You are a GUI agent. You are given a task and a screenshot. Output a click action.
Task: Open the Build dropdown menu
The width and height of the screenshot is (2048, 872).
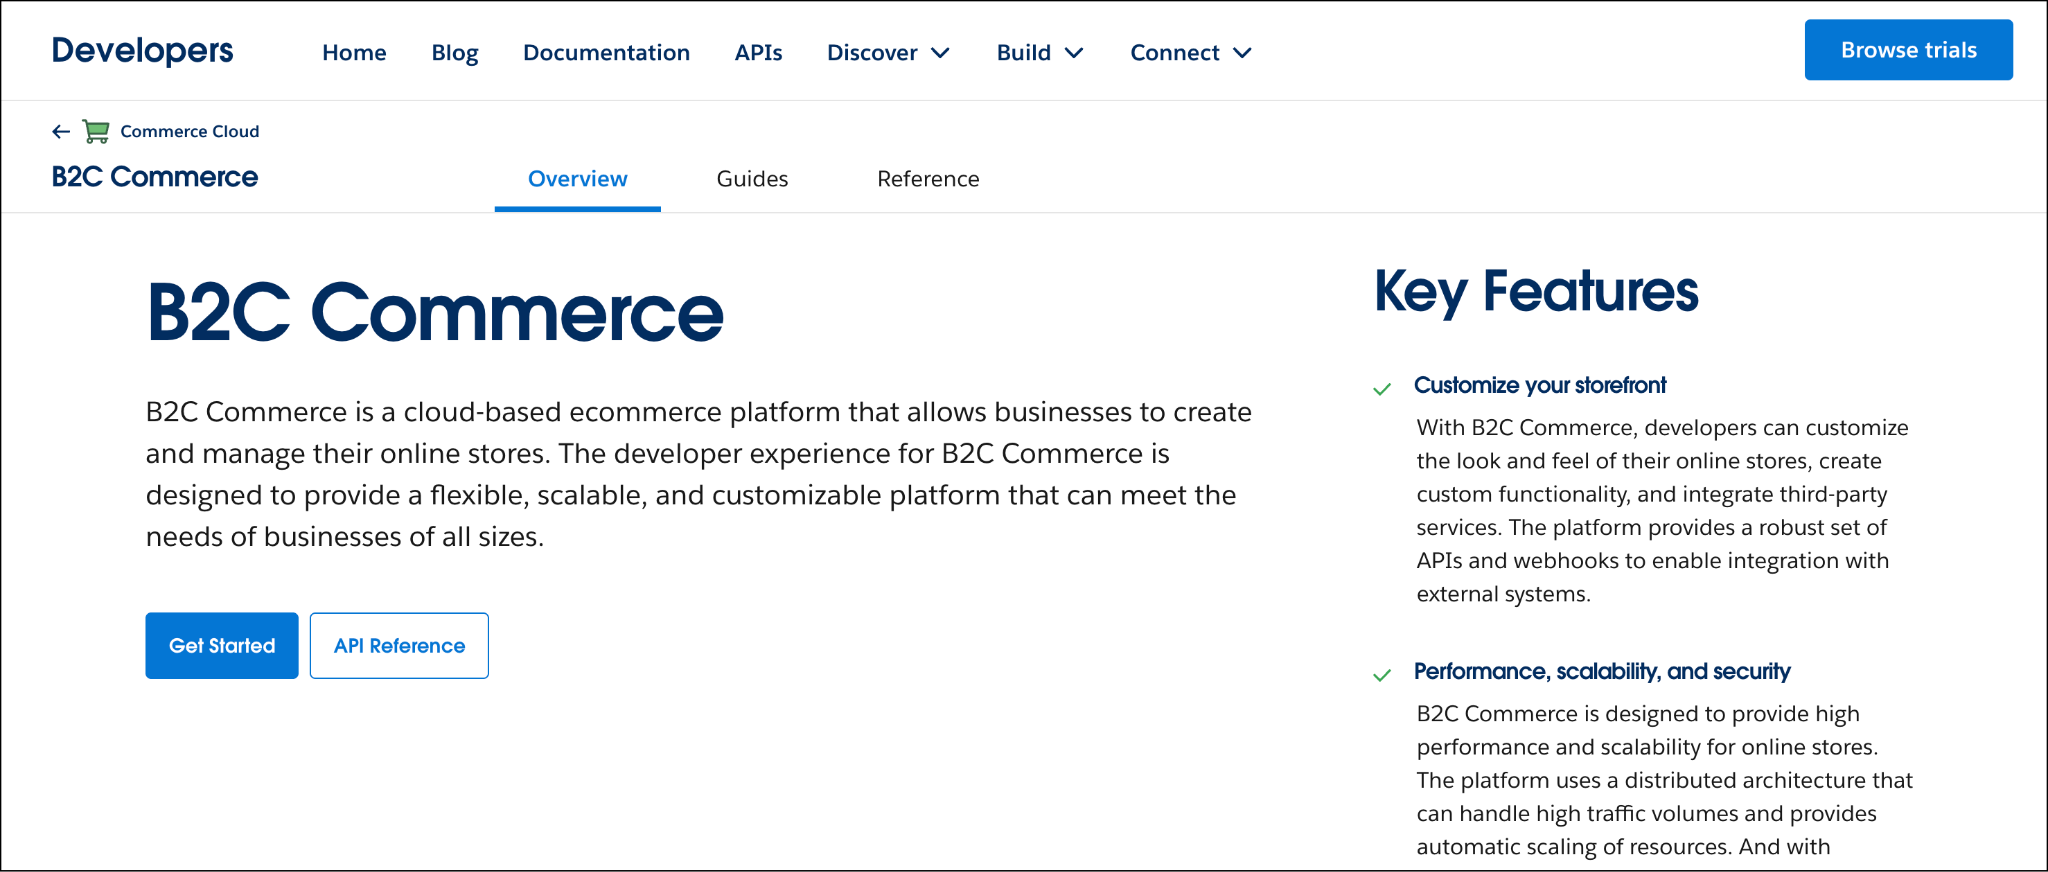click(1040, 52)
